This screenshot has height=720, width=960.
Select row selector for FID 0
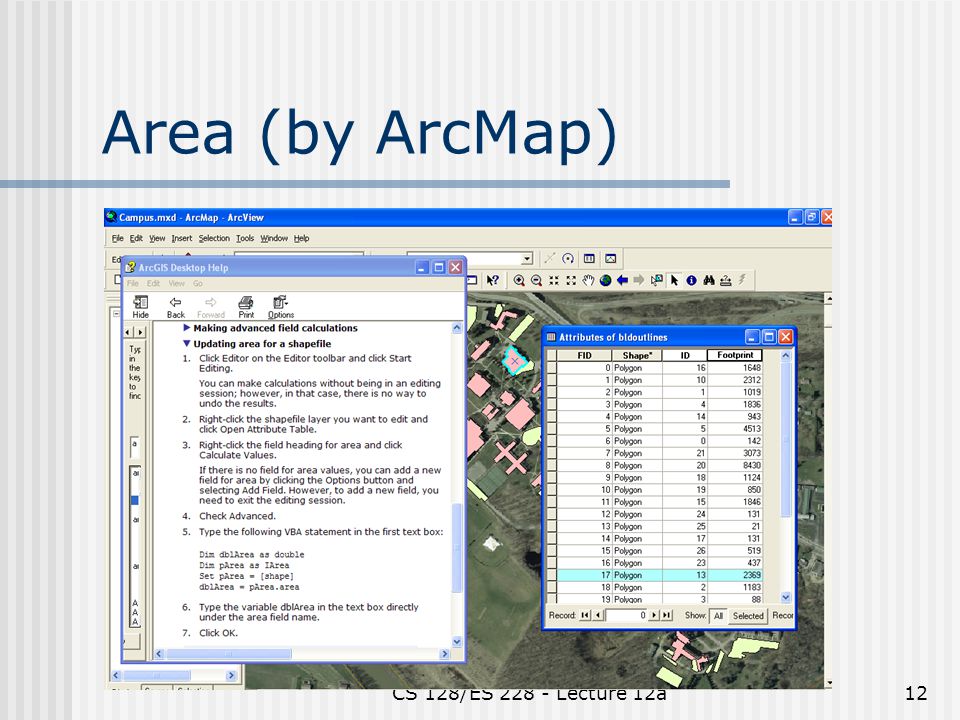(551, 368)
